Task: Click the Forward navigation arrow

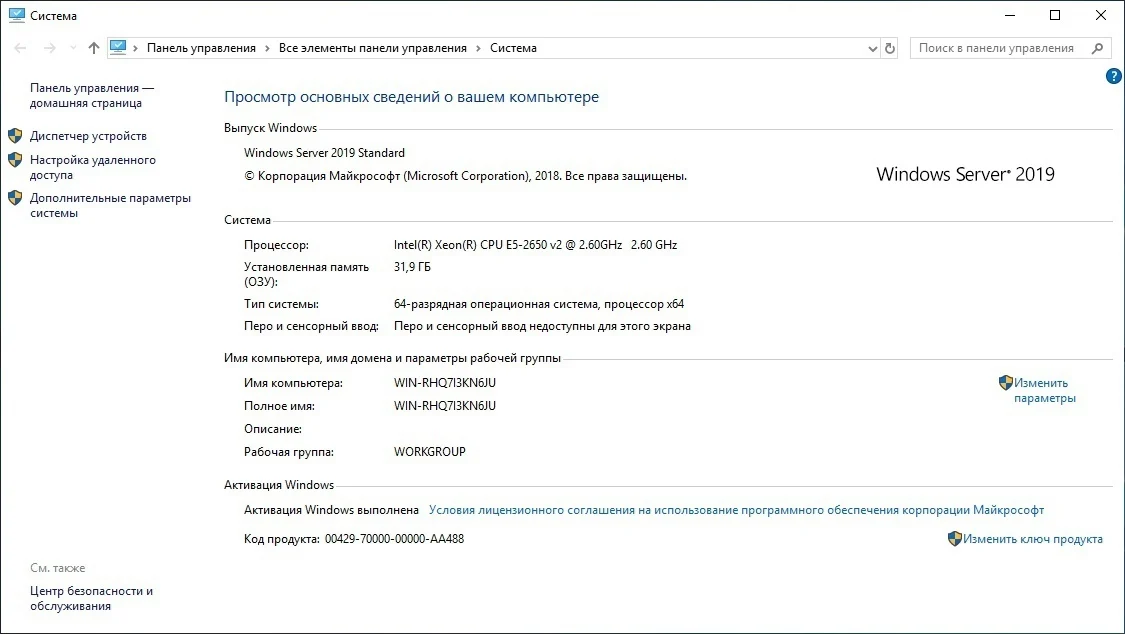Action: coord(50,48)
